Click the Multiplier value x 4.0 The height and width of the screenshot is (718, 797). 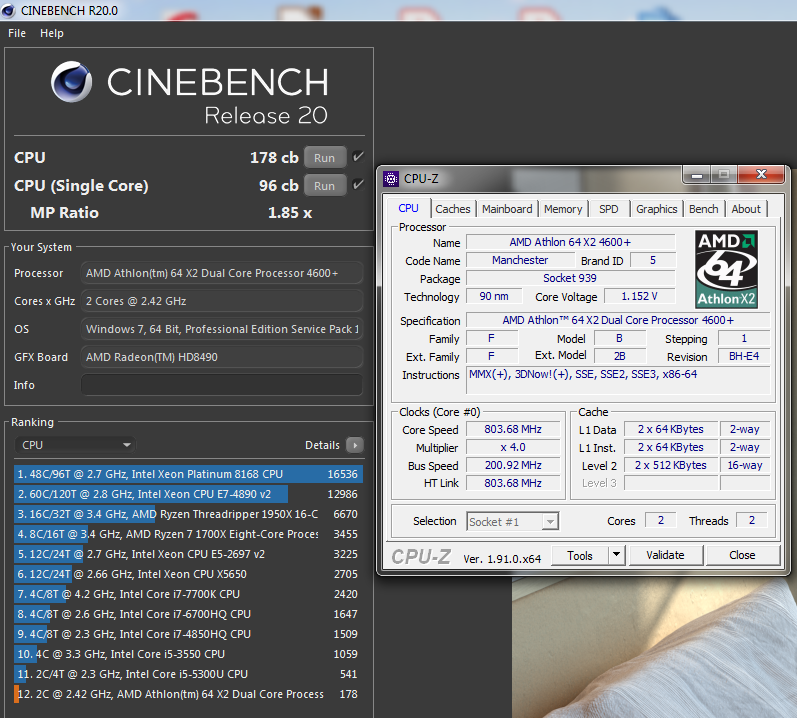coord(513,447)
